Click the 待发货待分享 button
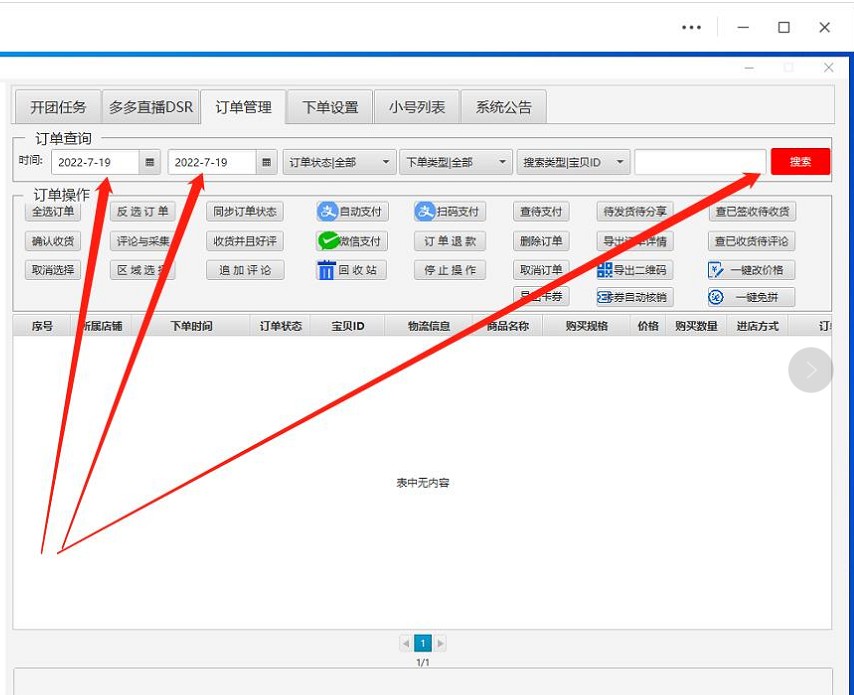 (635, 211)
